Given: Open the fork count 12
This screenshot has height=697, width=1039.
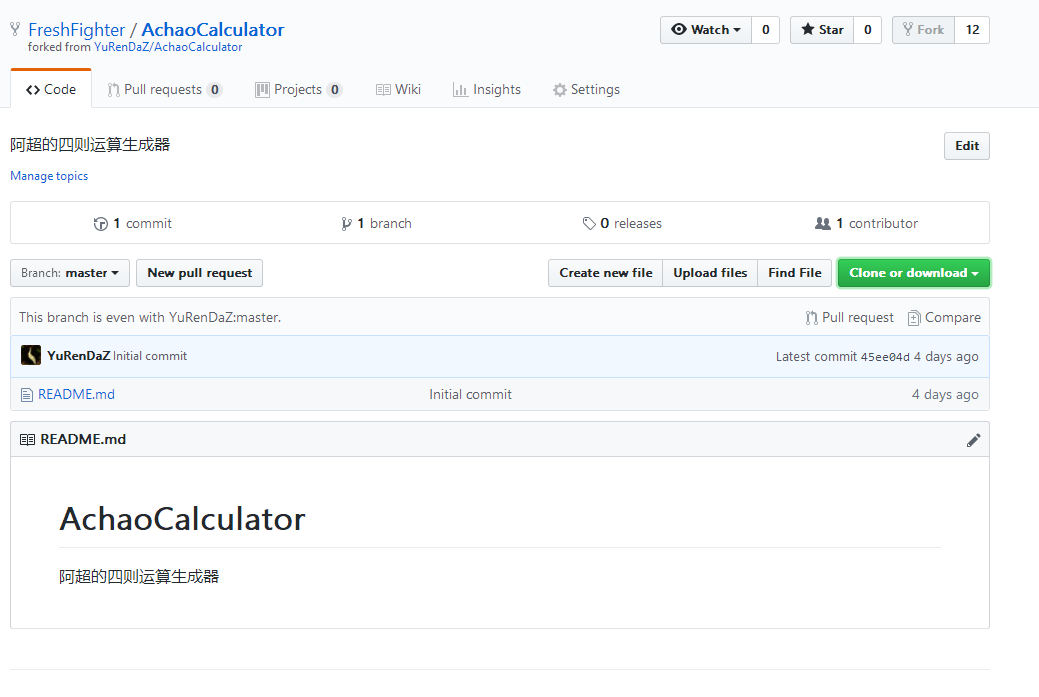Looking at the screenshot, I should pyautogui.click(x=972, y=30).
